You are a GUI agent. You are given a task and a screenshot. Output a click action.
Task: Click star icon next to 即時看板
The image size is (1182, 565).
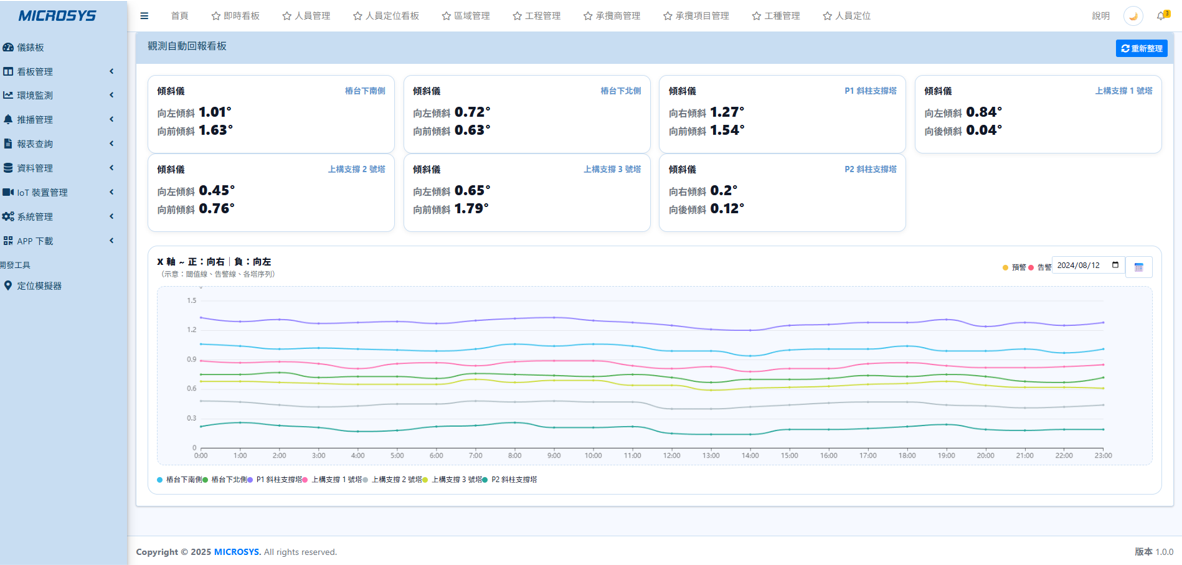tap(216, 16)
